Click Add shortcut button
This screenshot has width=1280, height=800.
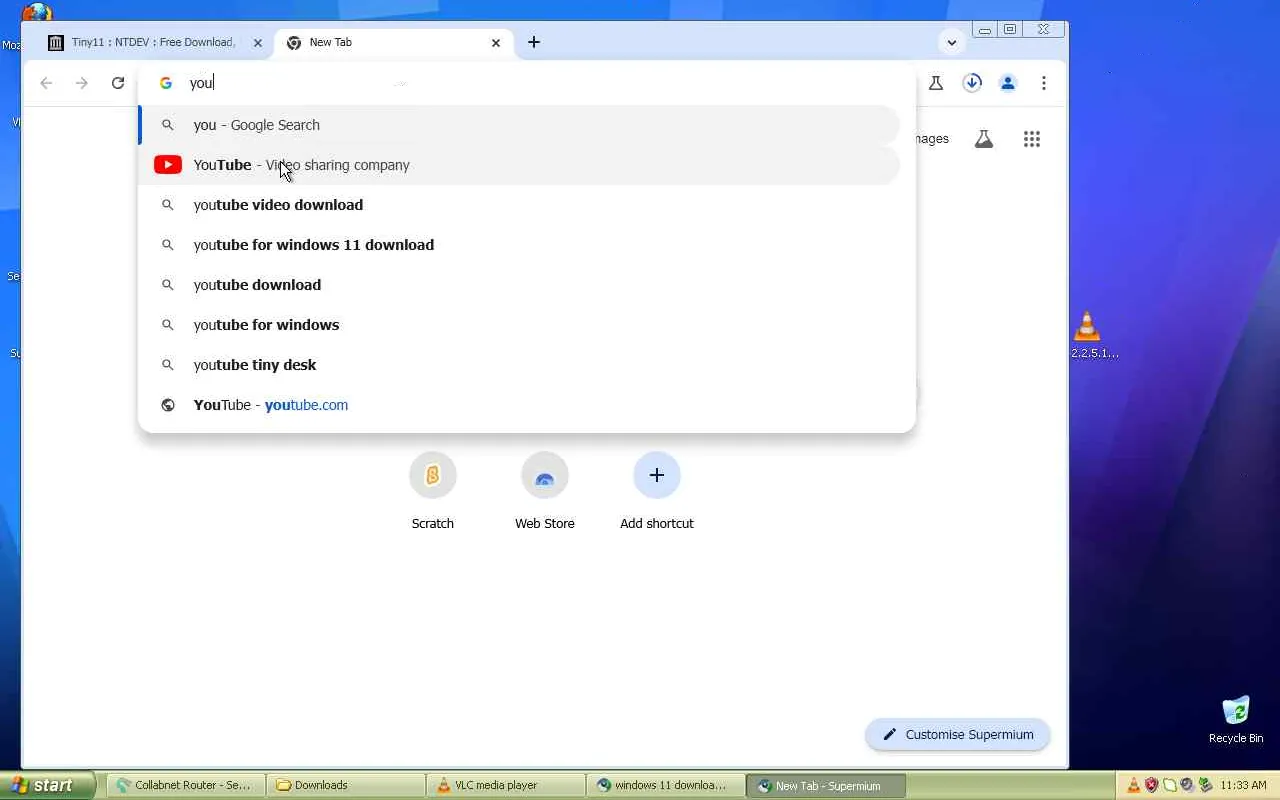pyautogui.click(x=657, y=490)
